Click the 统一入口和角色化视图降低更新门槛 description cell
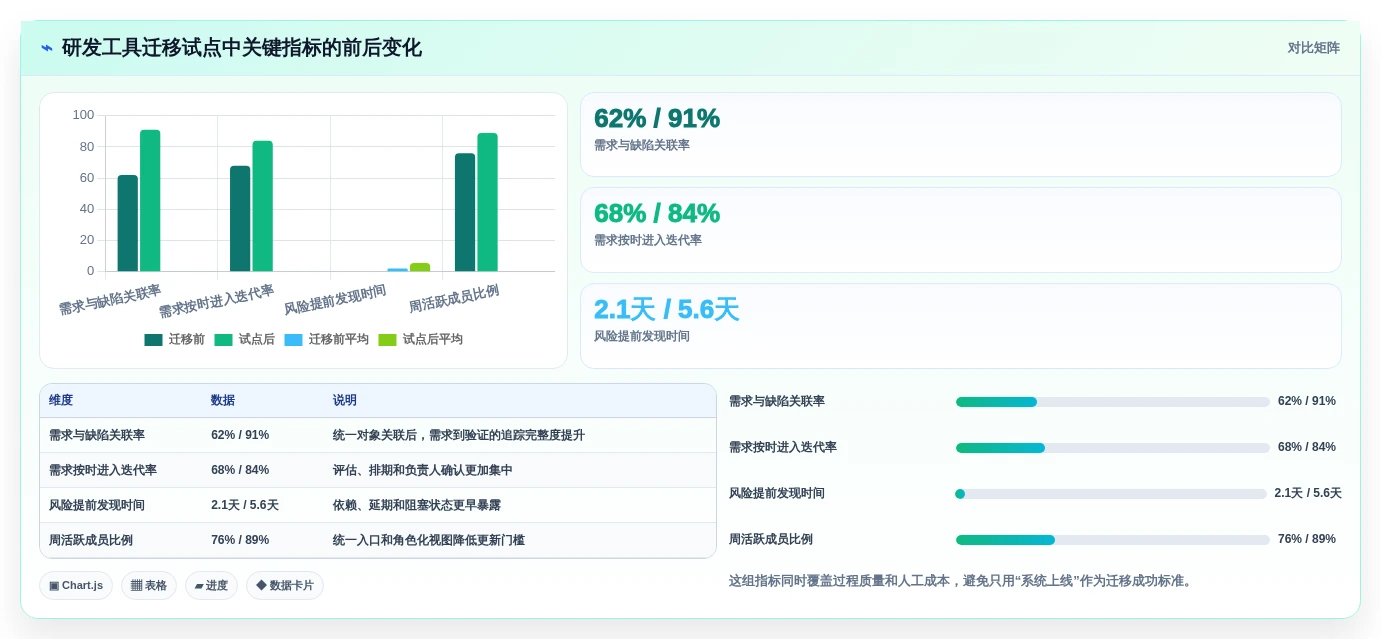The height and width of the screenshot is (639, 1381). [519, 540]
